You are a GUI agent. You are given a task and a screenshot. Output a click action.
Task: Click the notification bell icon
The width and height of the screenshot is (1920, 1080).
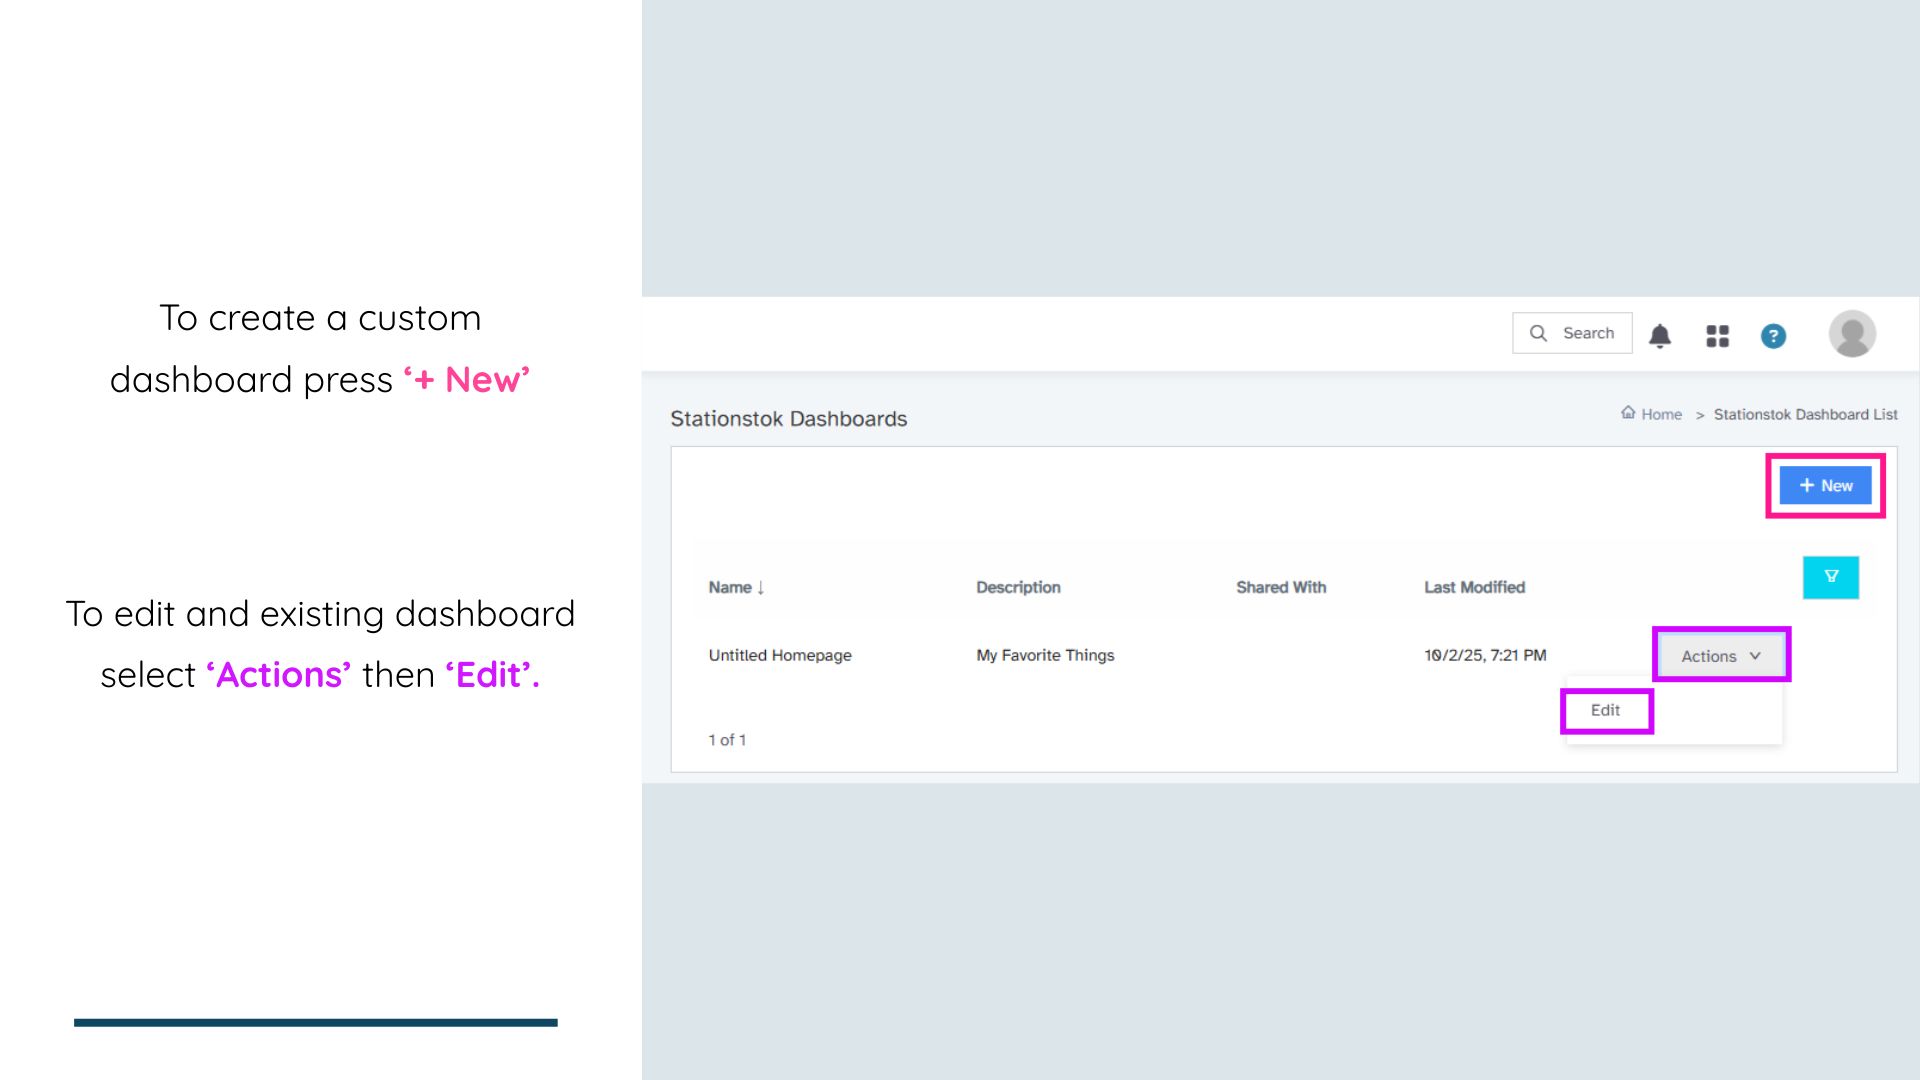point(1660,336)
